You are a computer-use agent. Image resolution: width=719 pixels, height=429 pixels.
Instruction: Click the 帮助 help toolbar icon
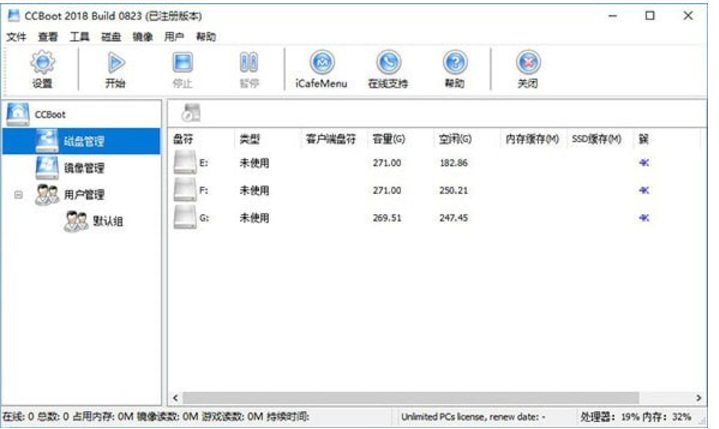click(x=455, y=62)
